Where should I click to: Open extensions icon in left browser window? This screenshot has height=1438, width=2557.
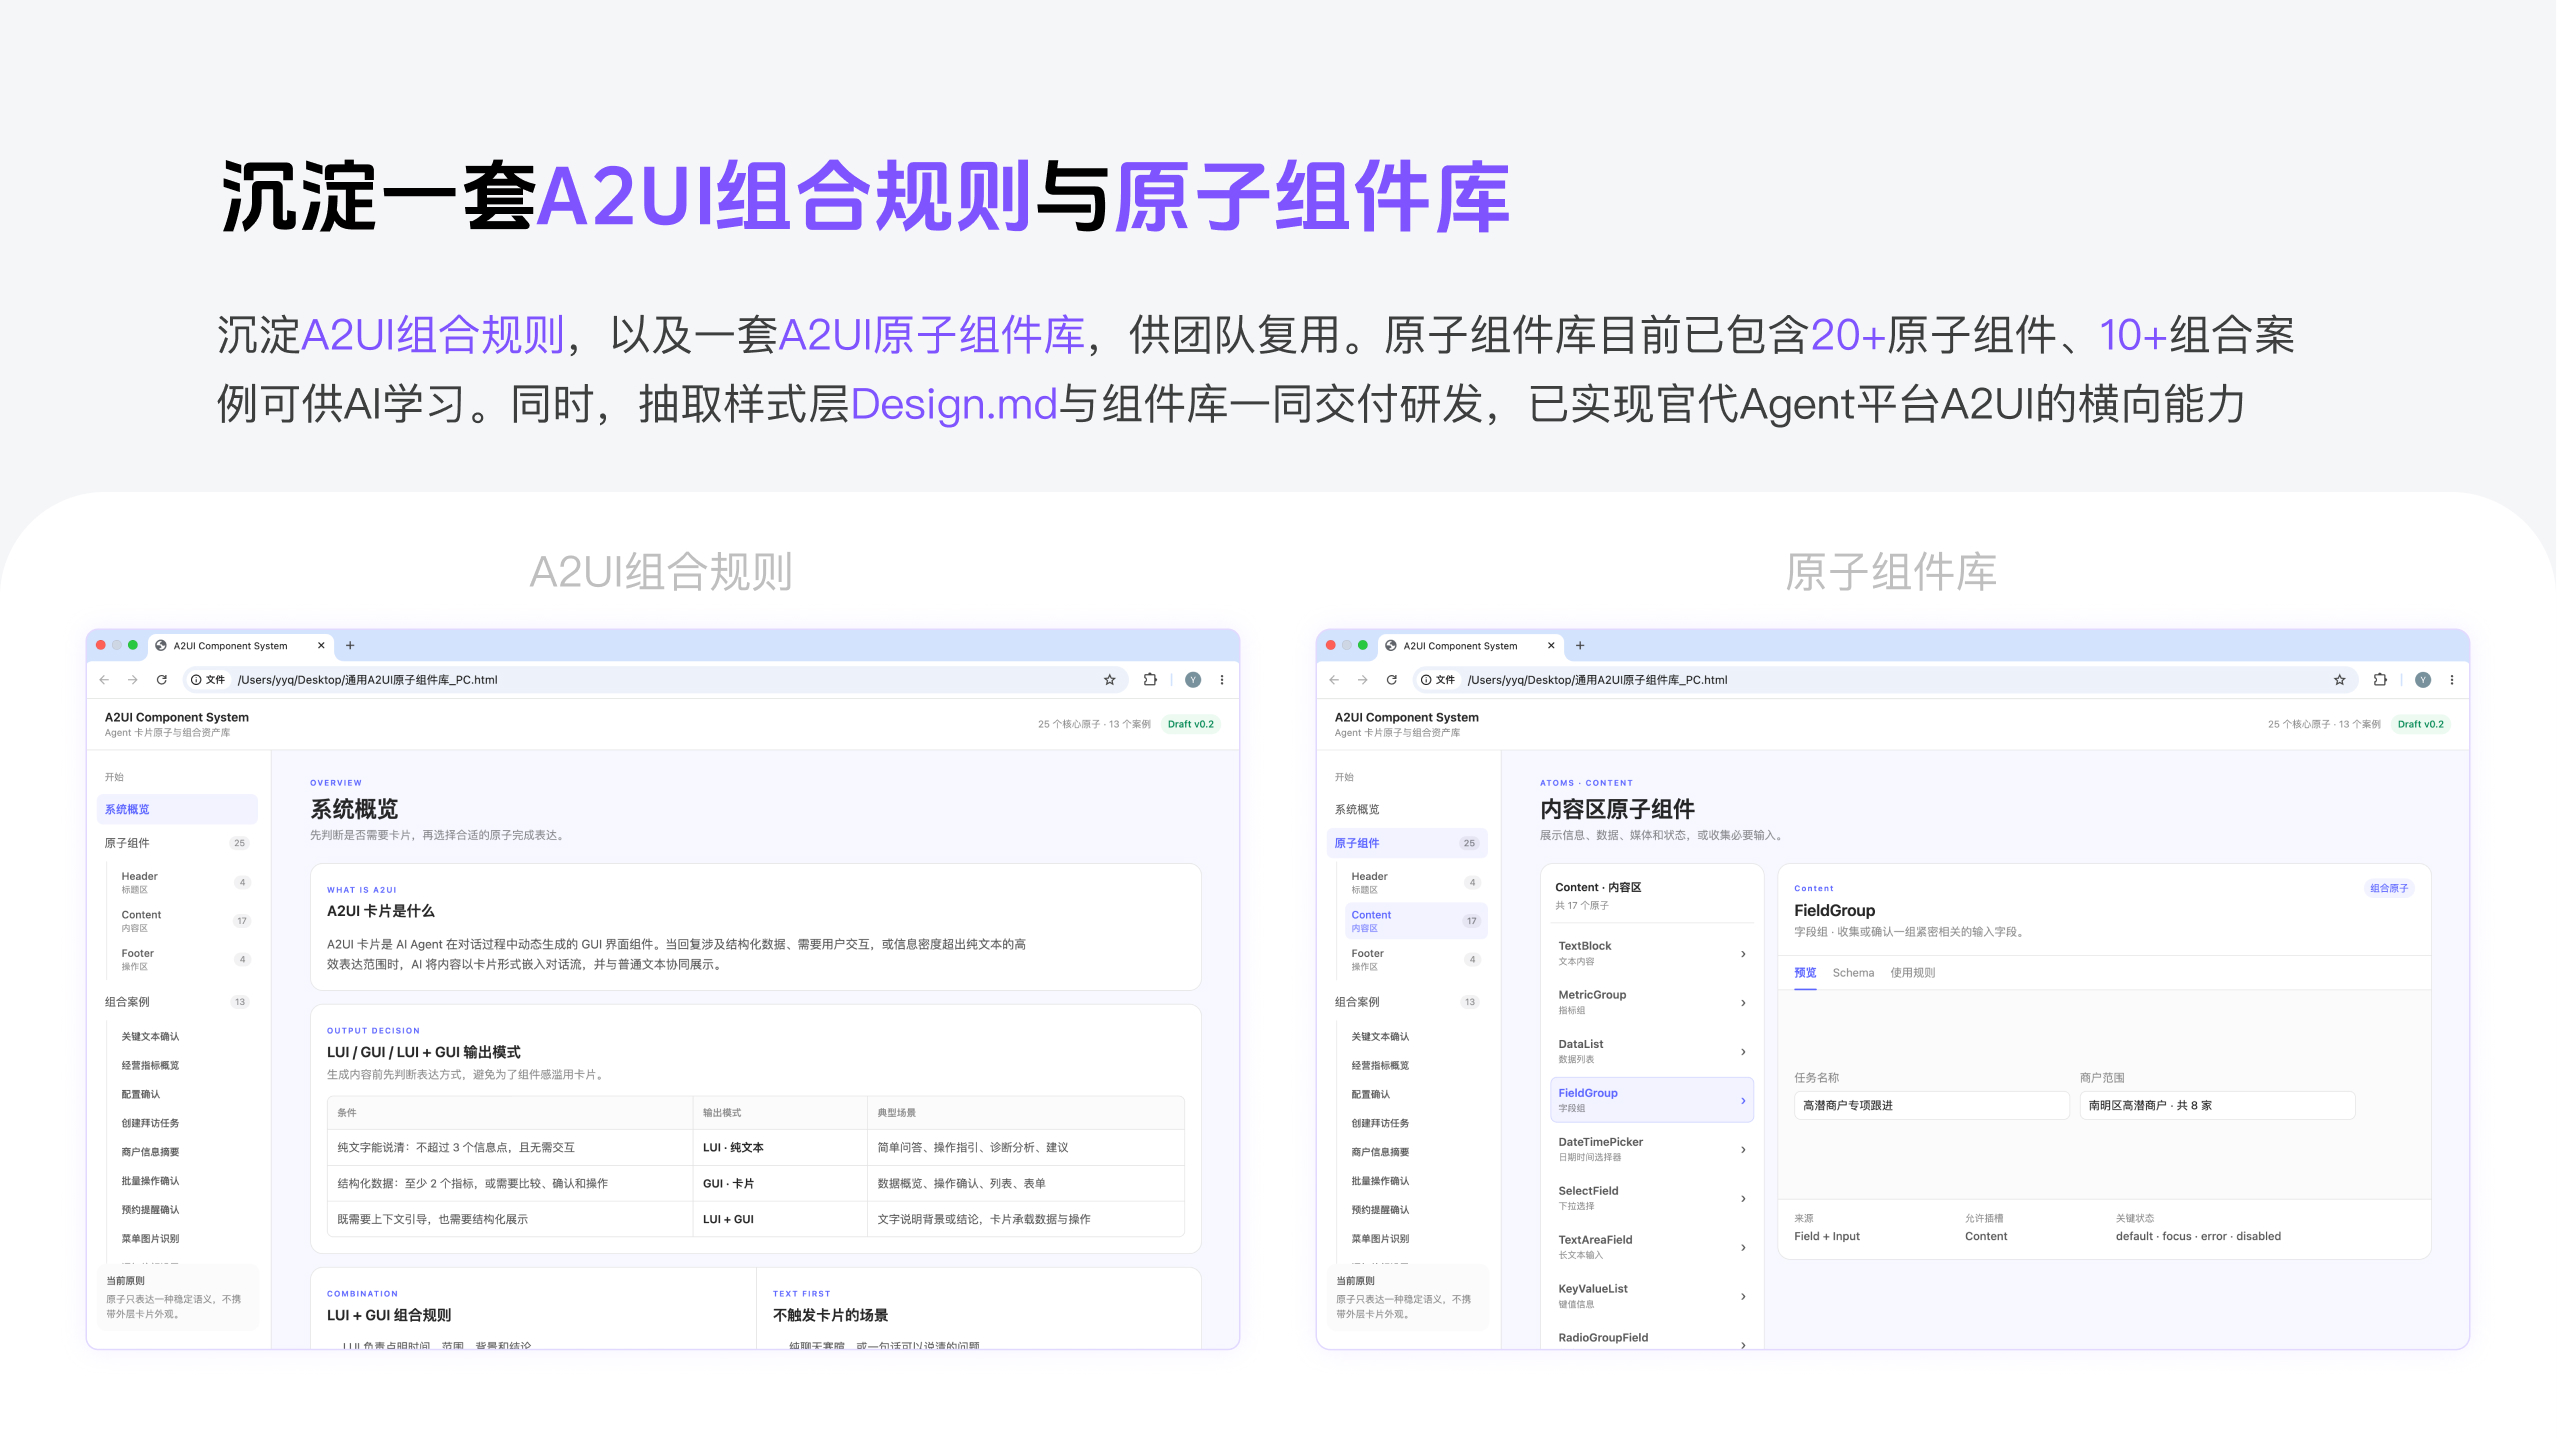click(x=1150, y=680)
